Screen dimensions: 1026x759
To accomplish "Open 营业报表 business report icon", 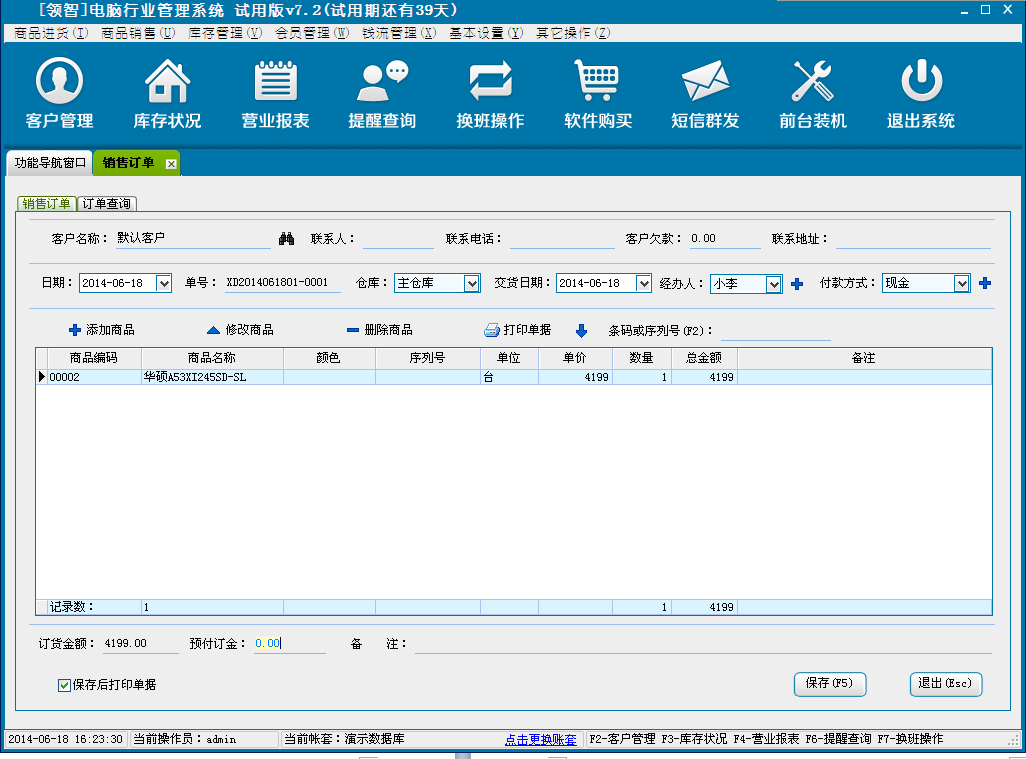I will click(275, 82).
